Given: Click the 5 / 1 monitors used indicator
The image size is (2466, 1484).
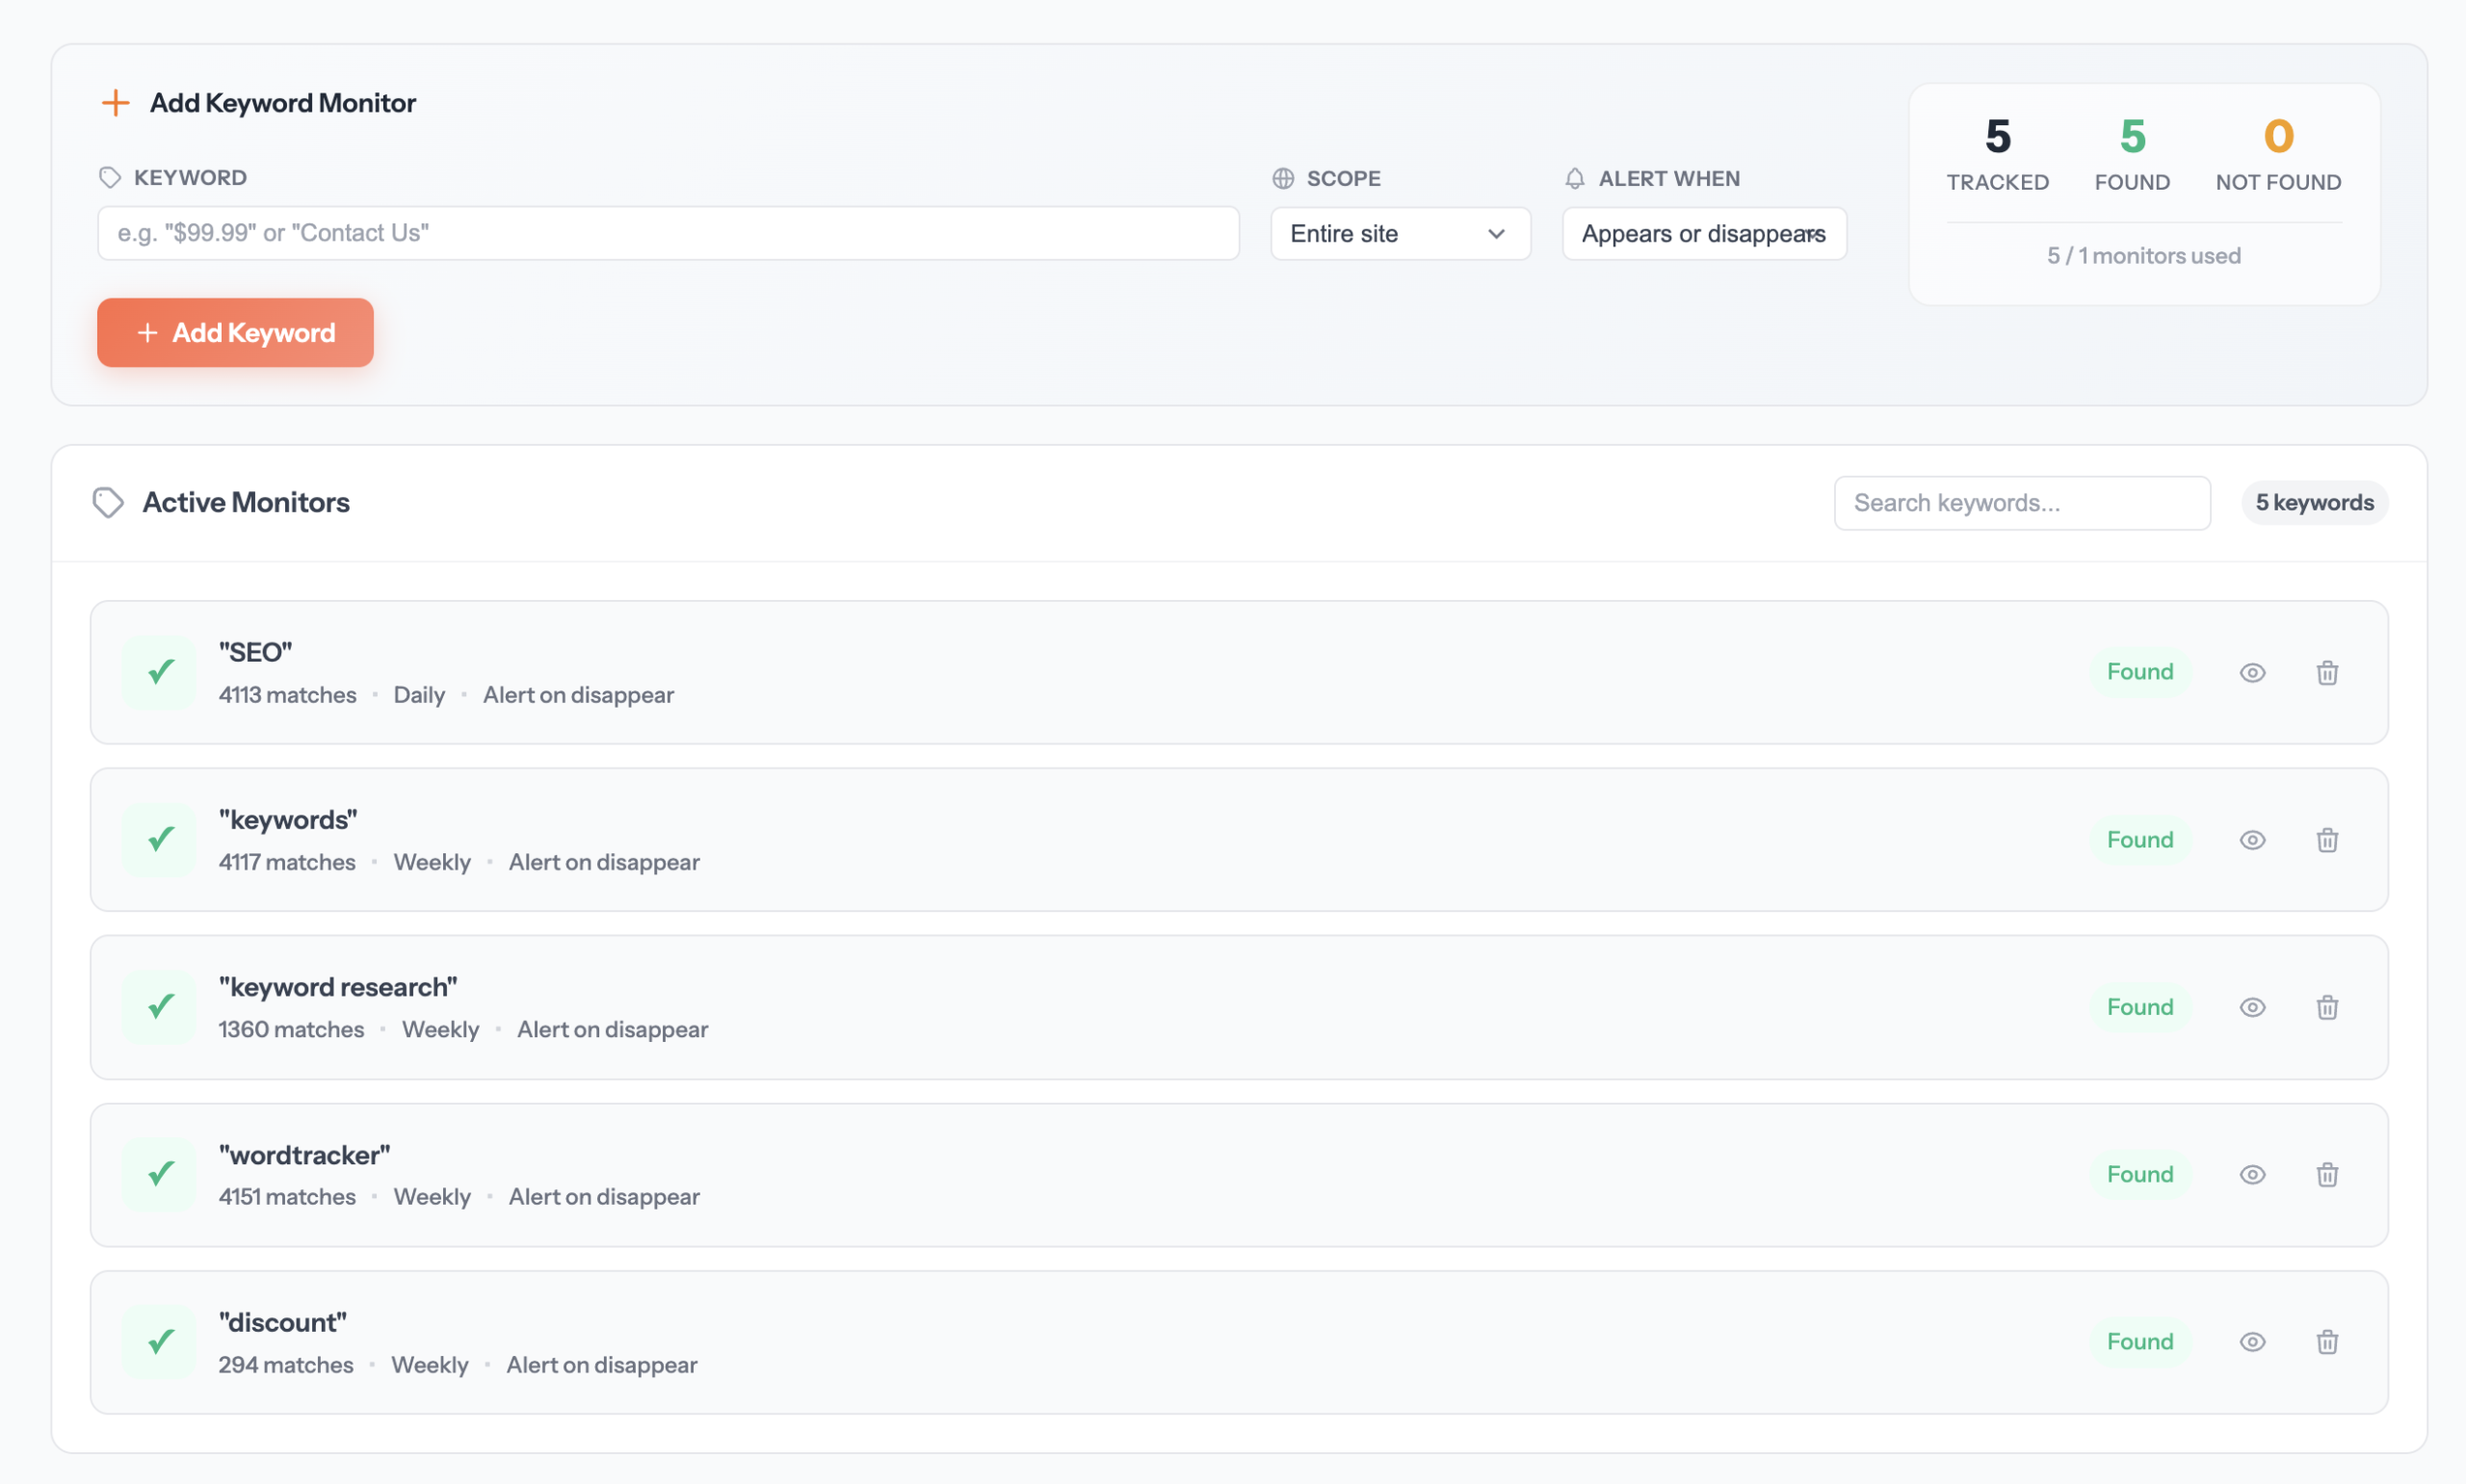Looking at the screenshot, I should [x=2142, y=255].
